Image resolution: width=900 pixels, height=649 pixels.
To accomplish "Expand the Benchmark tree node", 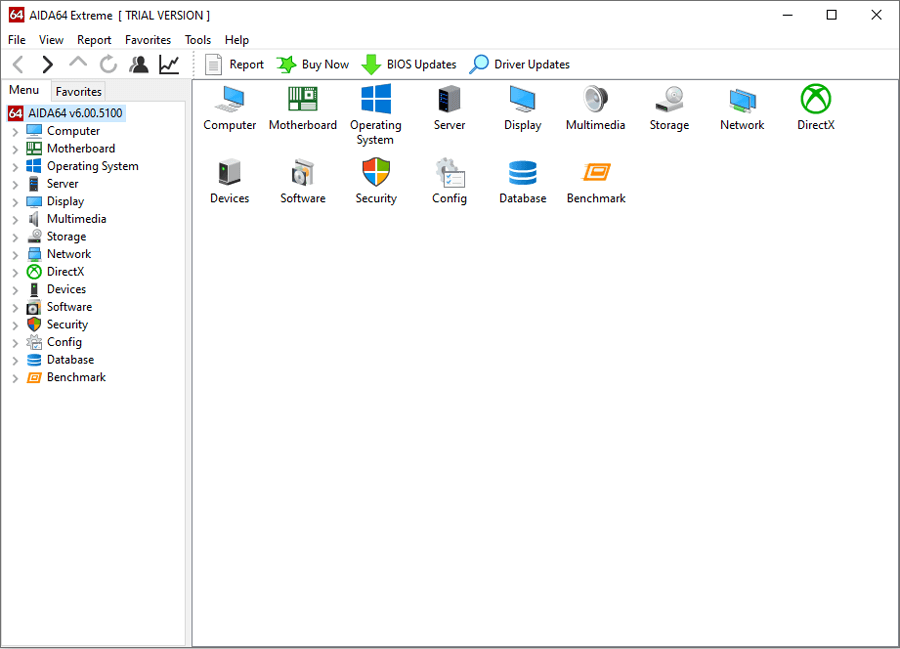I will [x=15, y=378].
